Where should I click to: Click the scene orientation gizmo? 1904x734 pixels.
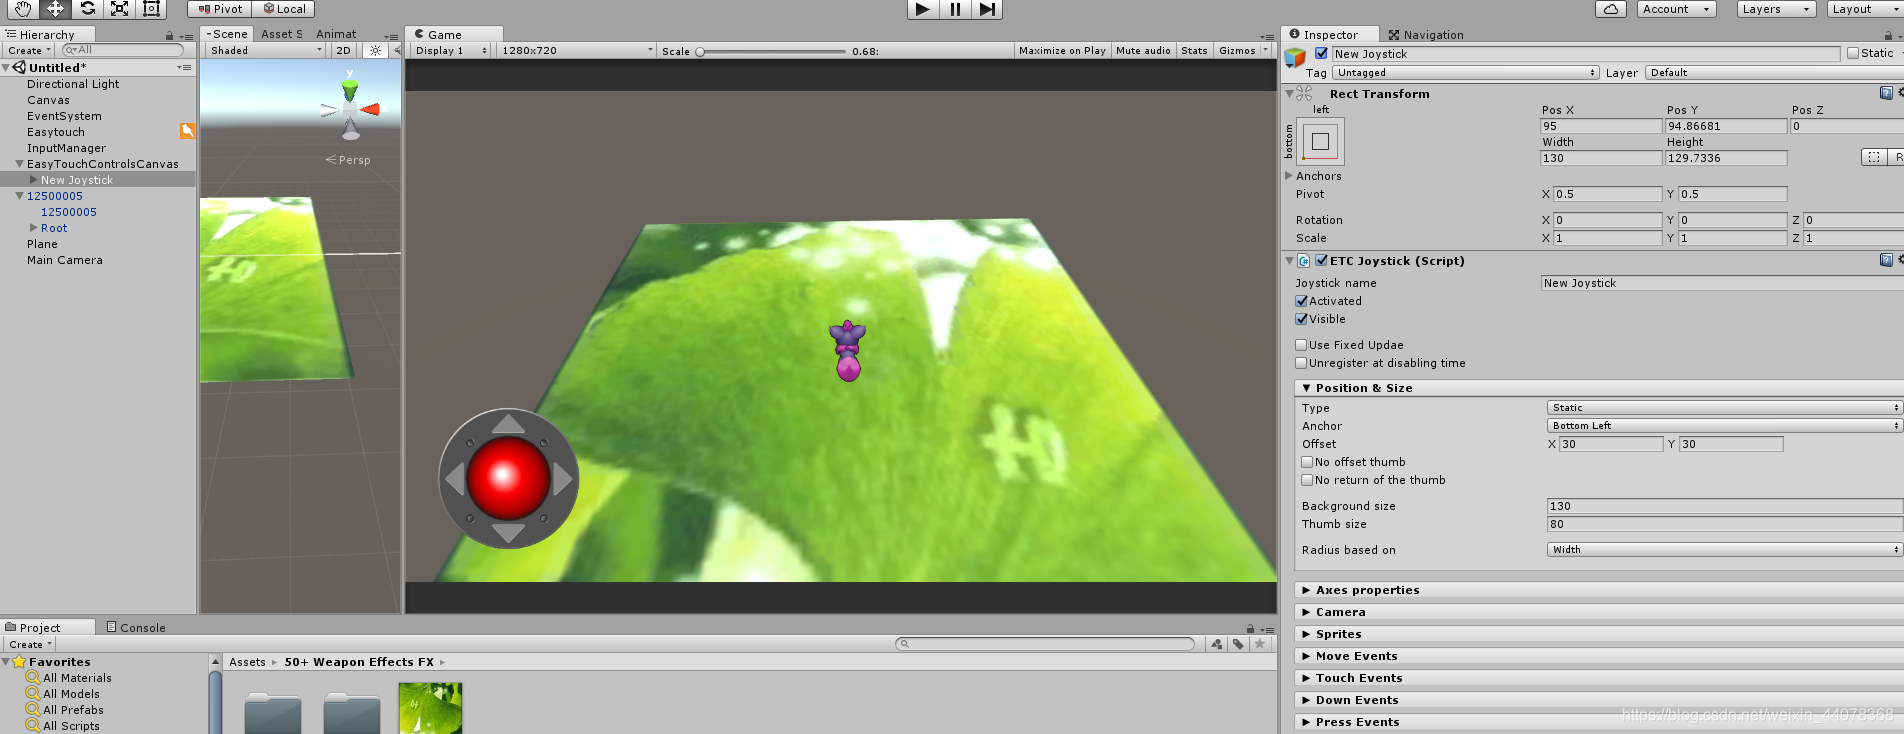coord(350,107)
